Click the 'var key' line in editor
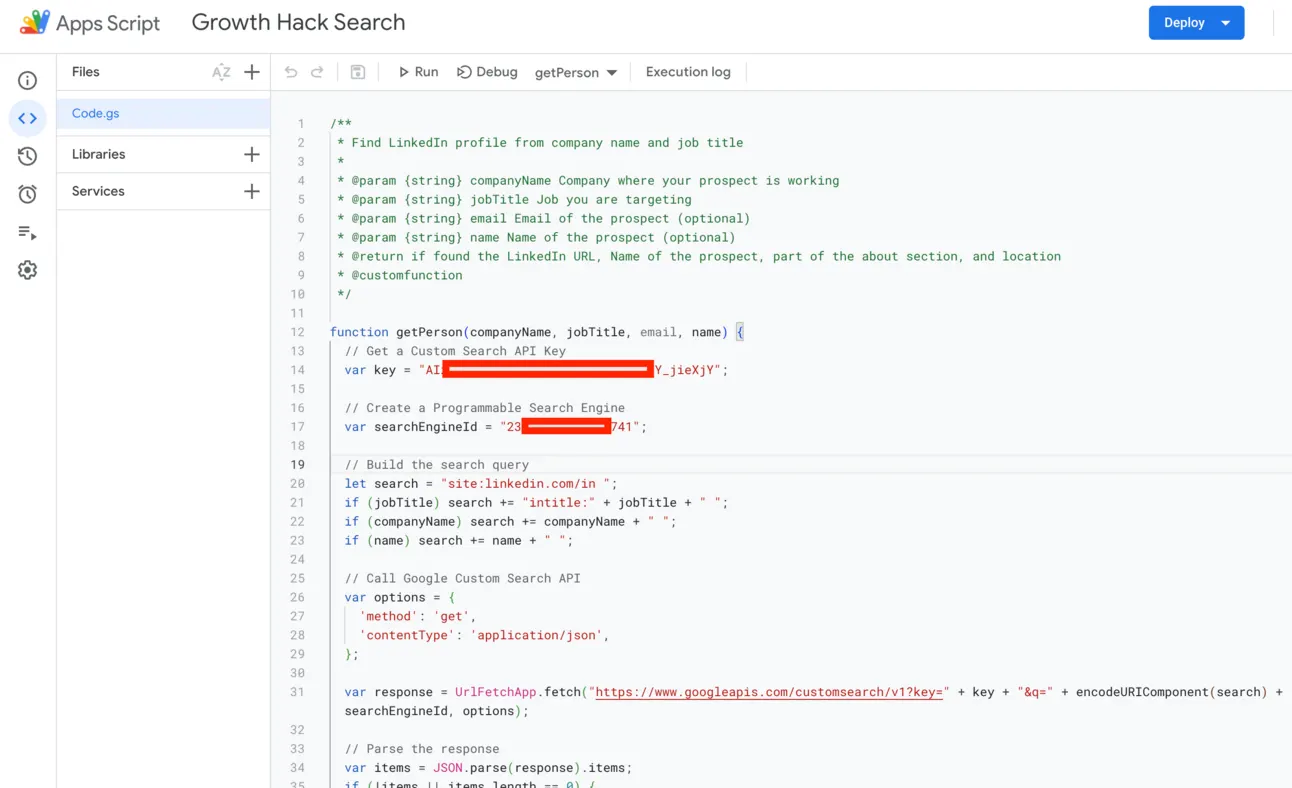The image size is (1292, 788). point(537,370)
